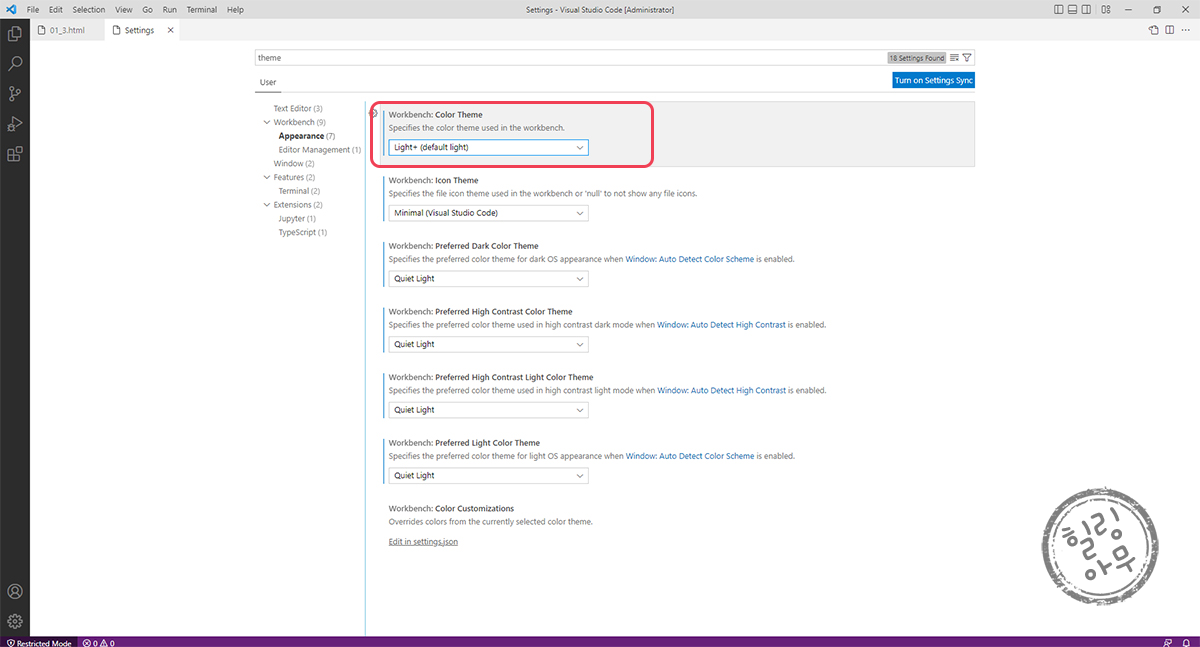Open the Search view in activity bar
1200x647 pixels.
point(15,63)
